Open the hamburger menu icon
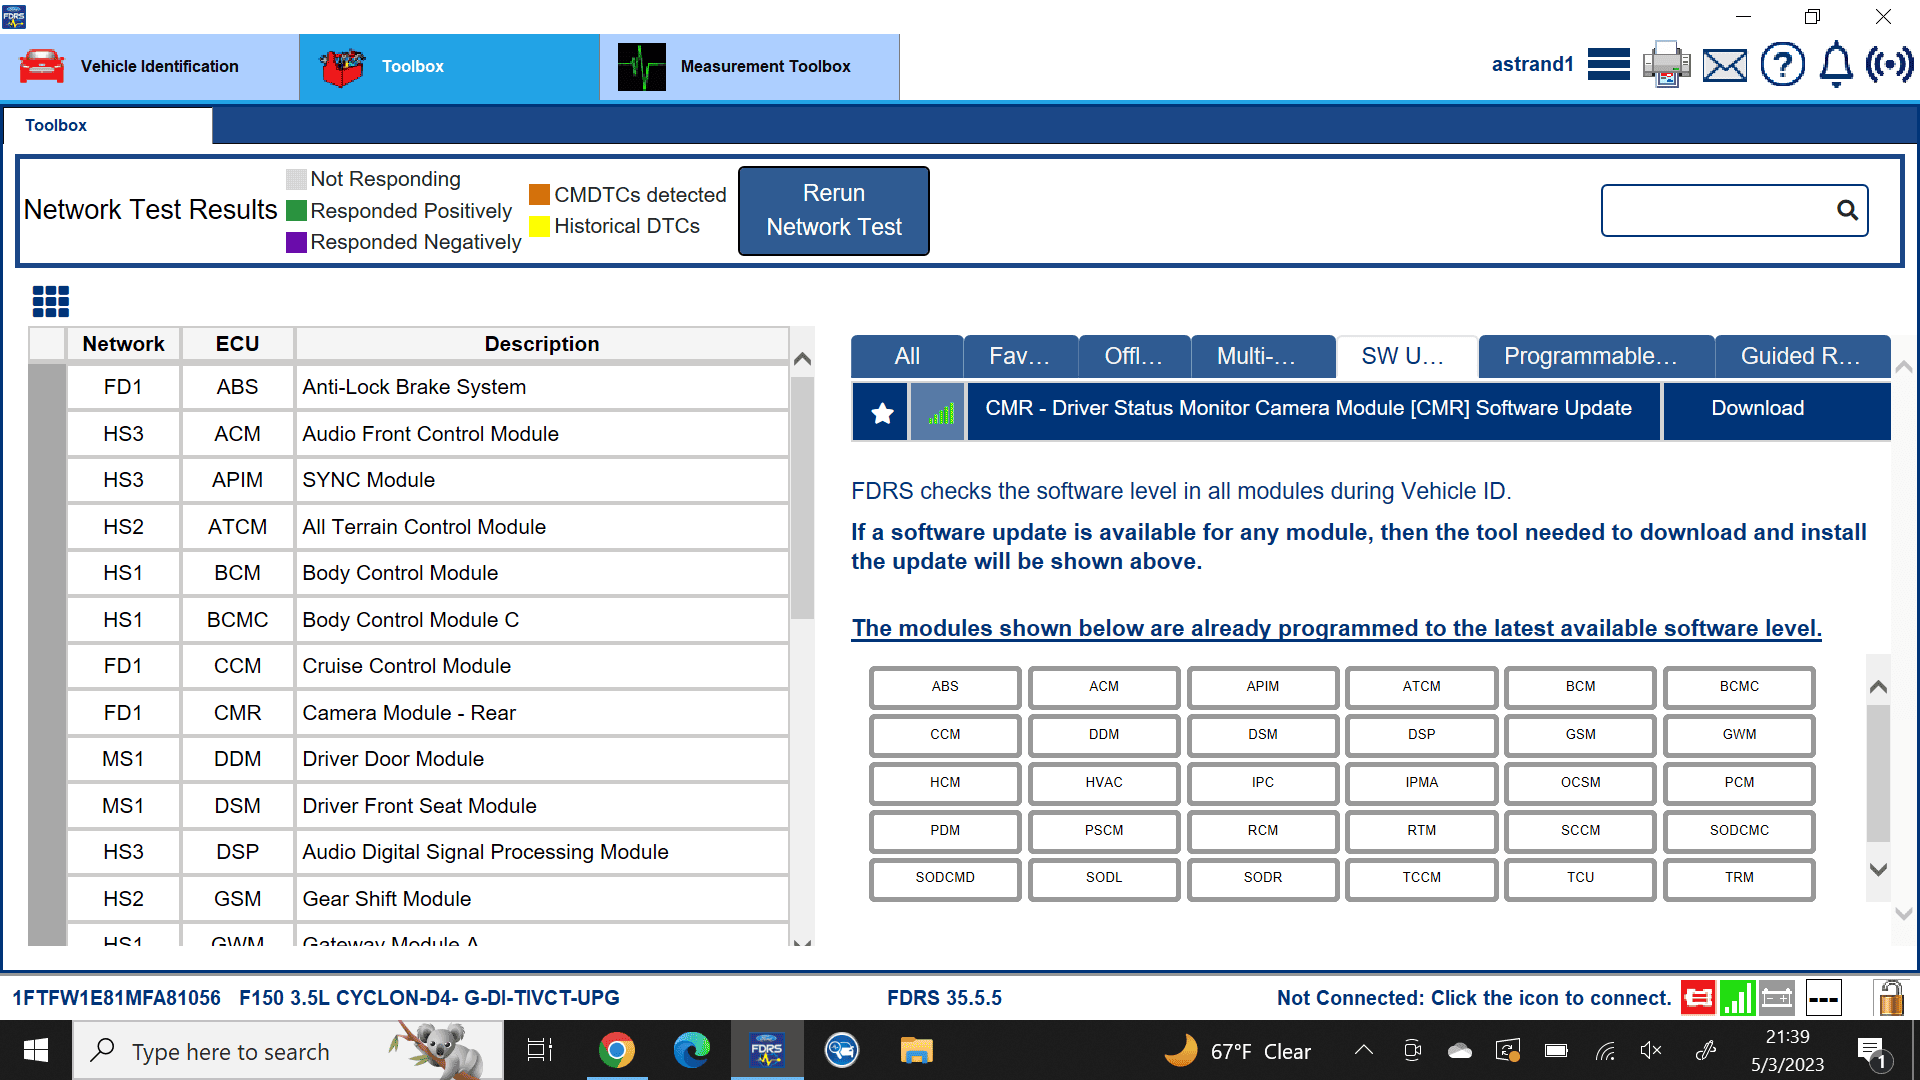Screen dimensions: 1920x1080 click(x=1608, y=65)
